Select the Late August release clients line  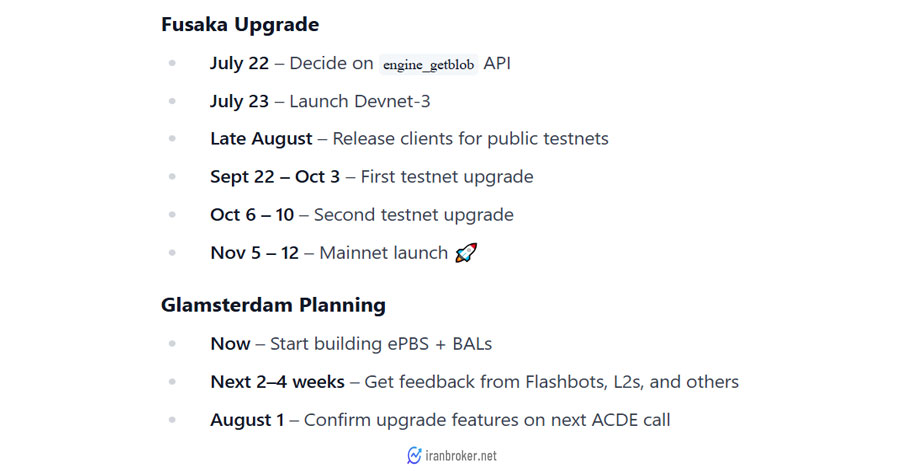[x=409, y=139]
